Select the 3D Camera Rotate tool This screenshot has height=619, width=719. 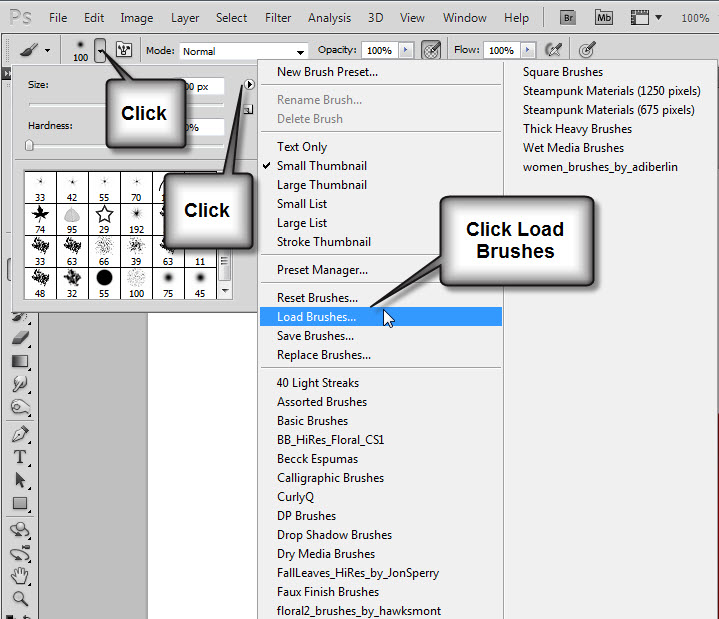point(20,553)
